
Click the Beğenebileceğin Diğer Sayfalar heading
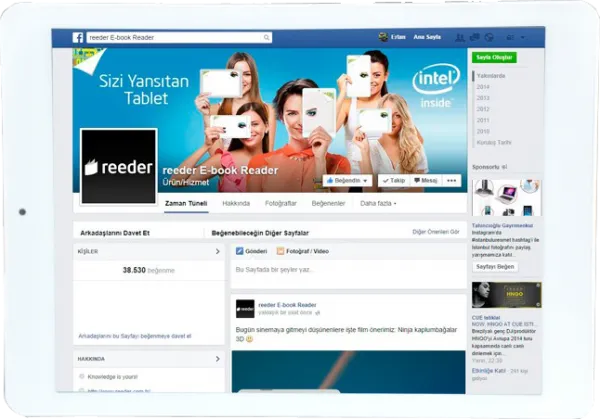point(260,233)
